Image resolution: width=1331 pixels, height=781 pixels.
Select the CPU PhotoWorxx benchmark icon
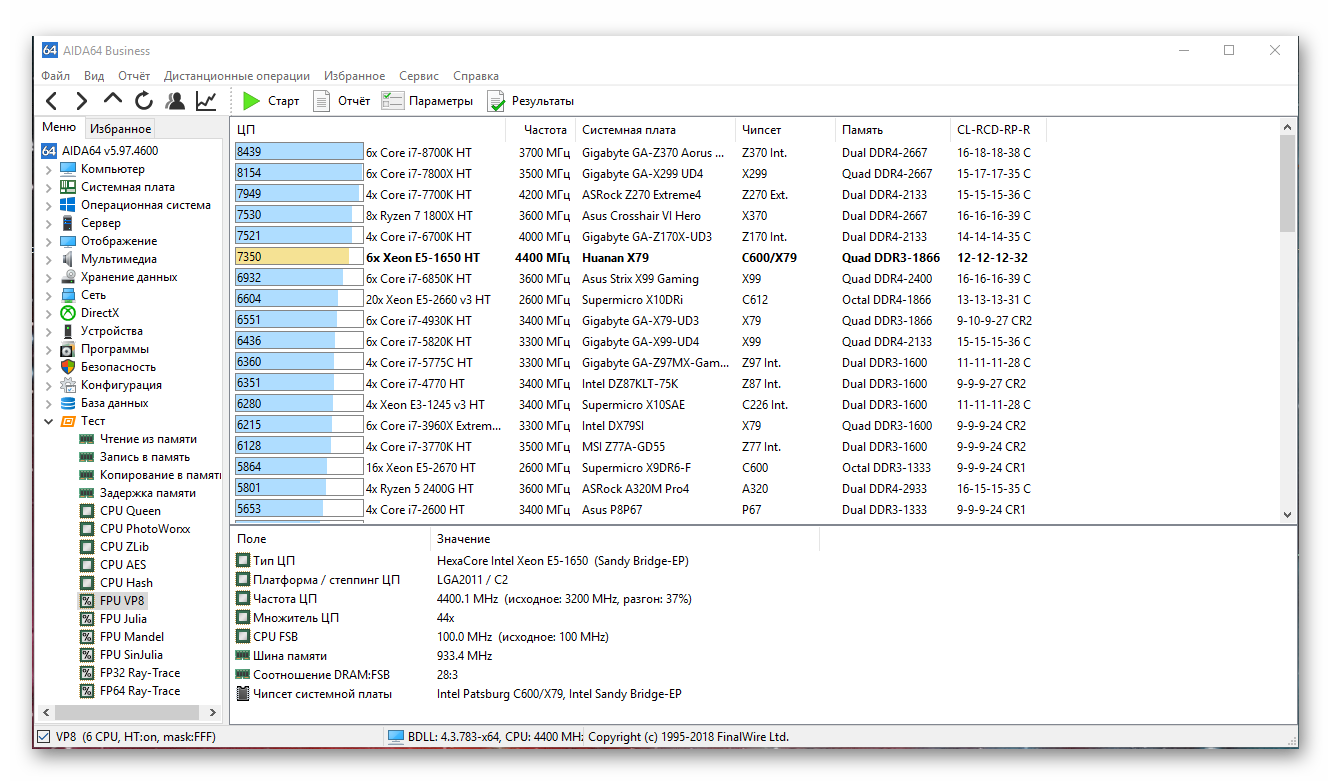tap(87, 529)
